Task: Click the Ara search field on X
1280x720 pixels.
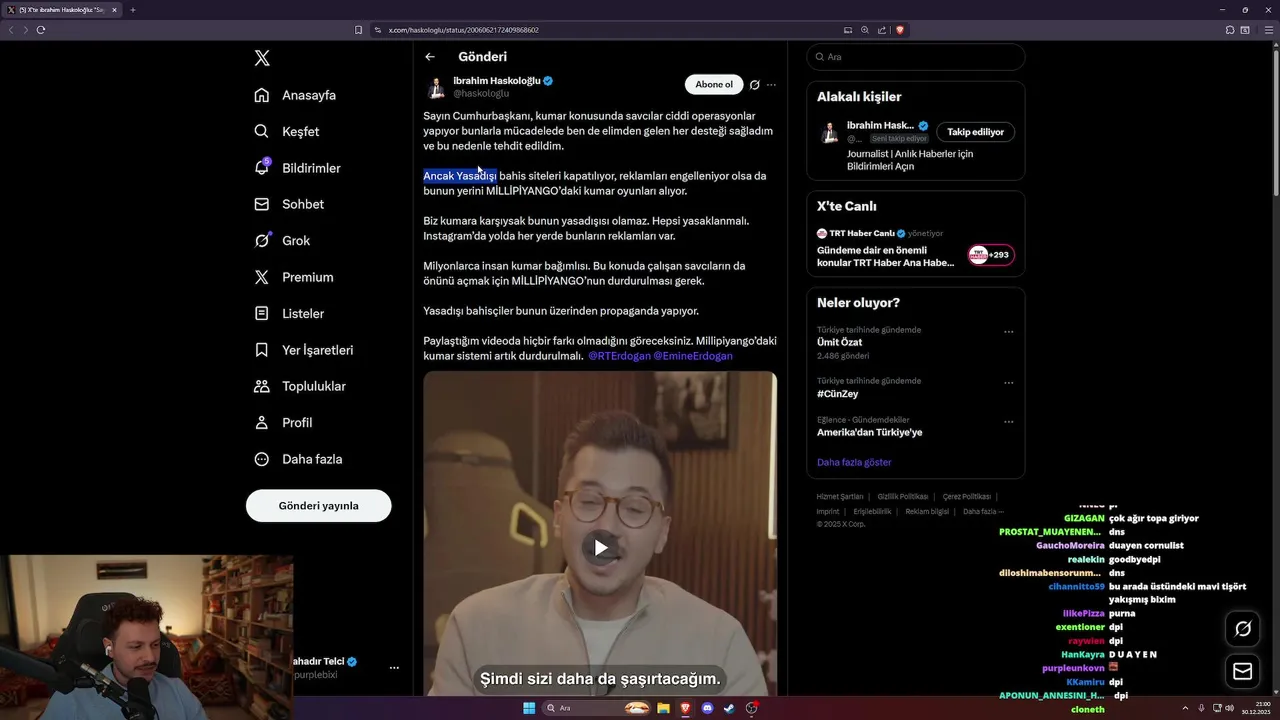Action: [x=916, y=57]
